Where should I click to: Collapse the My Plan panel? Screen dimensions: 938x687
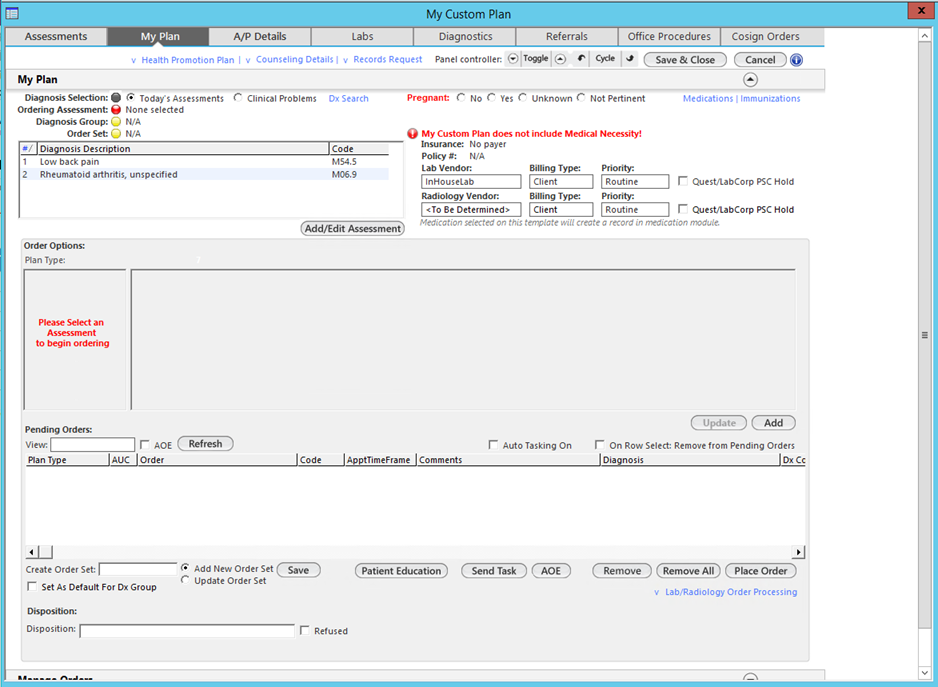tap(750, 80)
